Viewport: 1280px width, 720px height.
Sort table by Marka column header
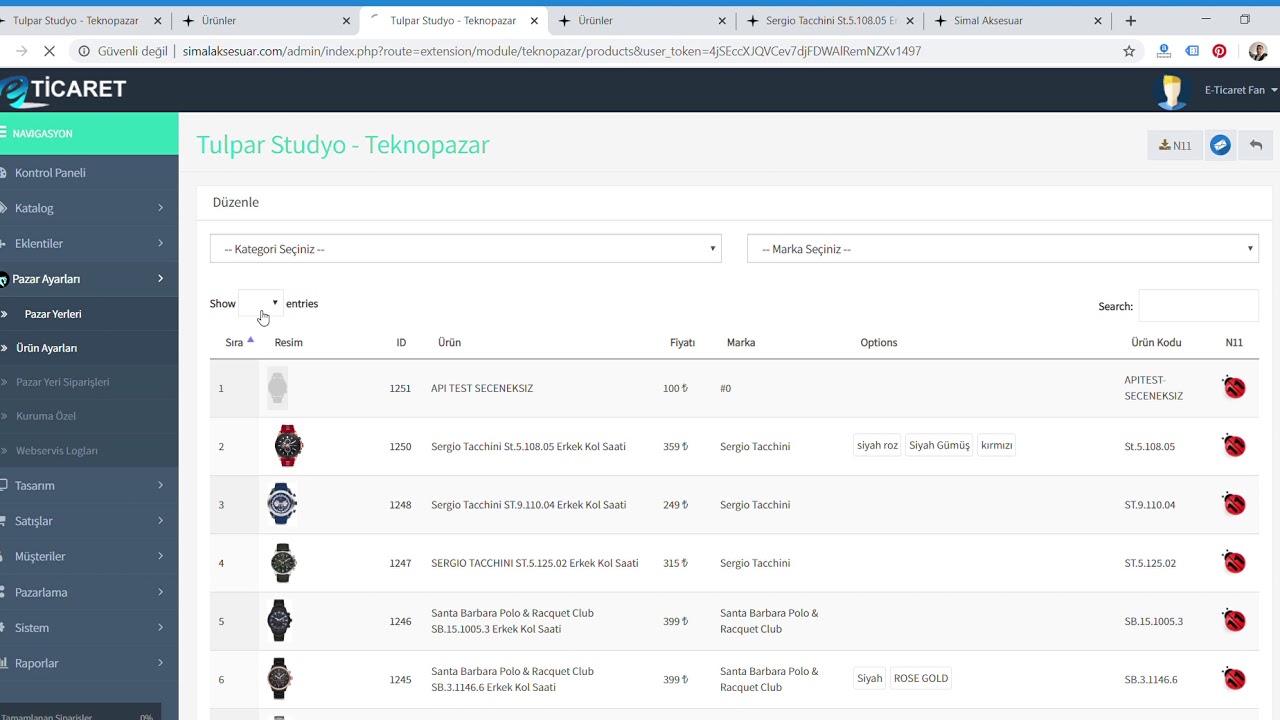click(741, 342)
